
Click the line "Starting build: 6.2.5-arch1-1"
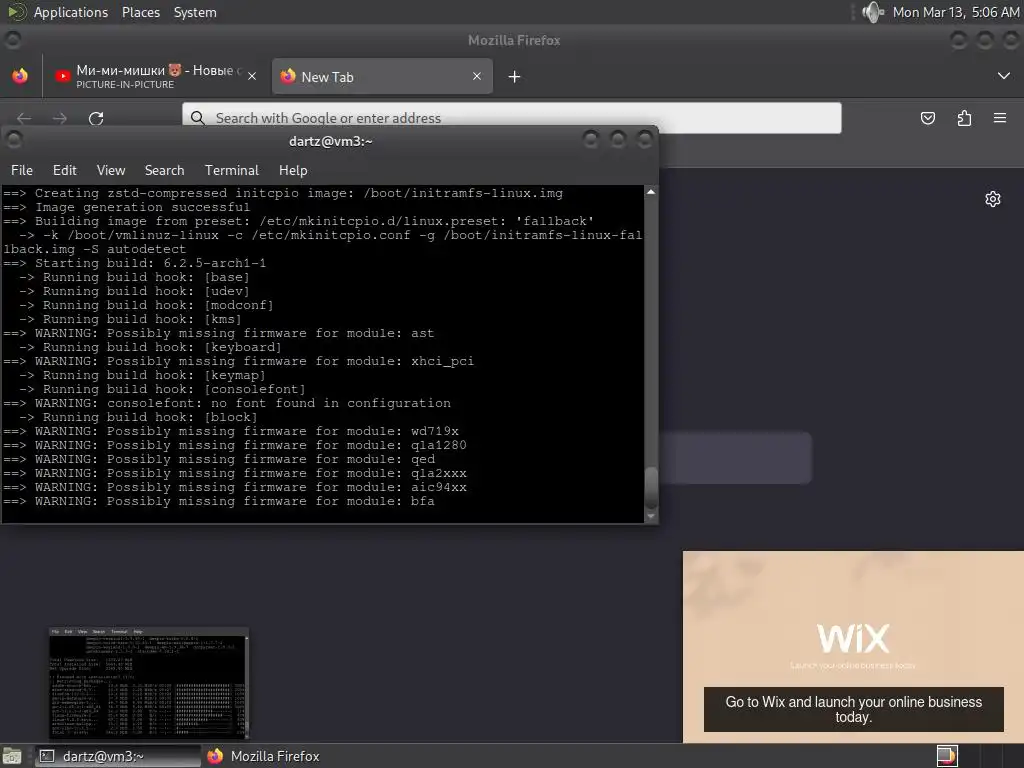tap(135, 263)
